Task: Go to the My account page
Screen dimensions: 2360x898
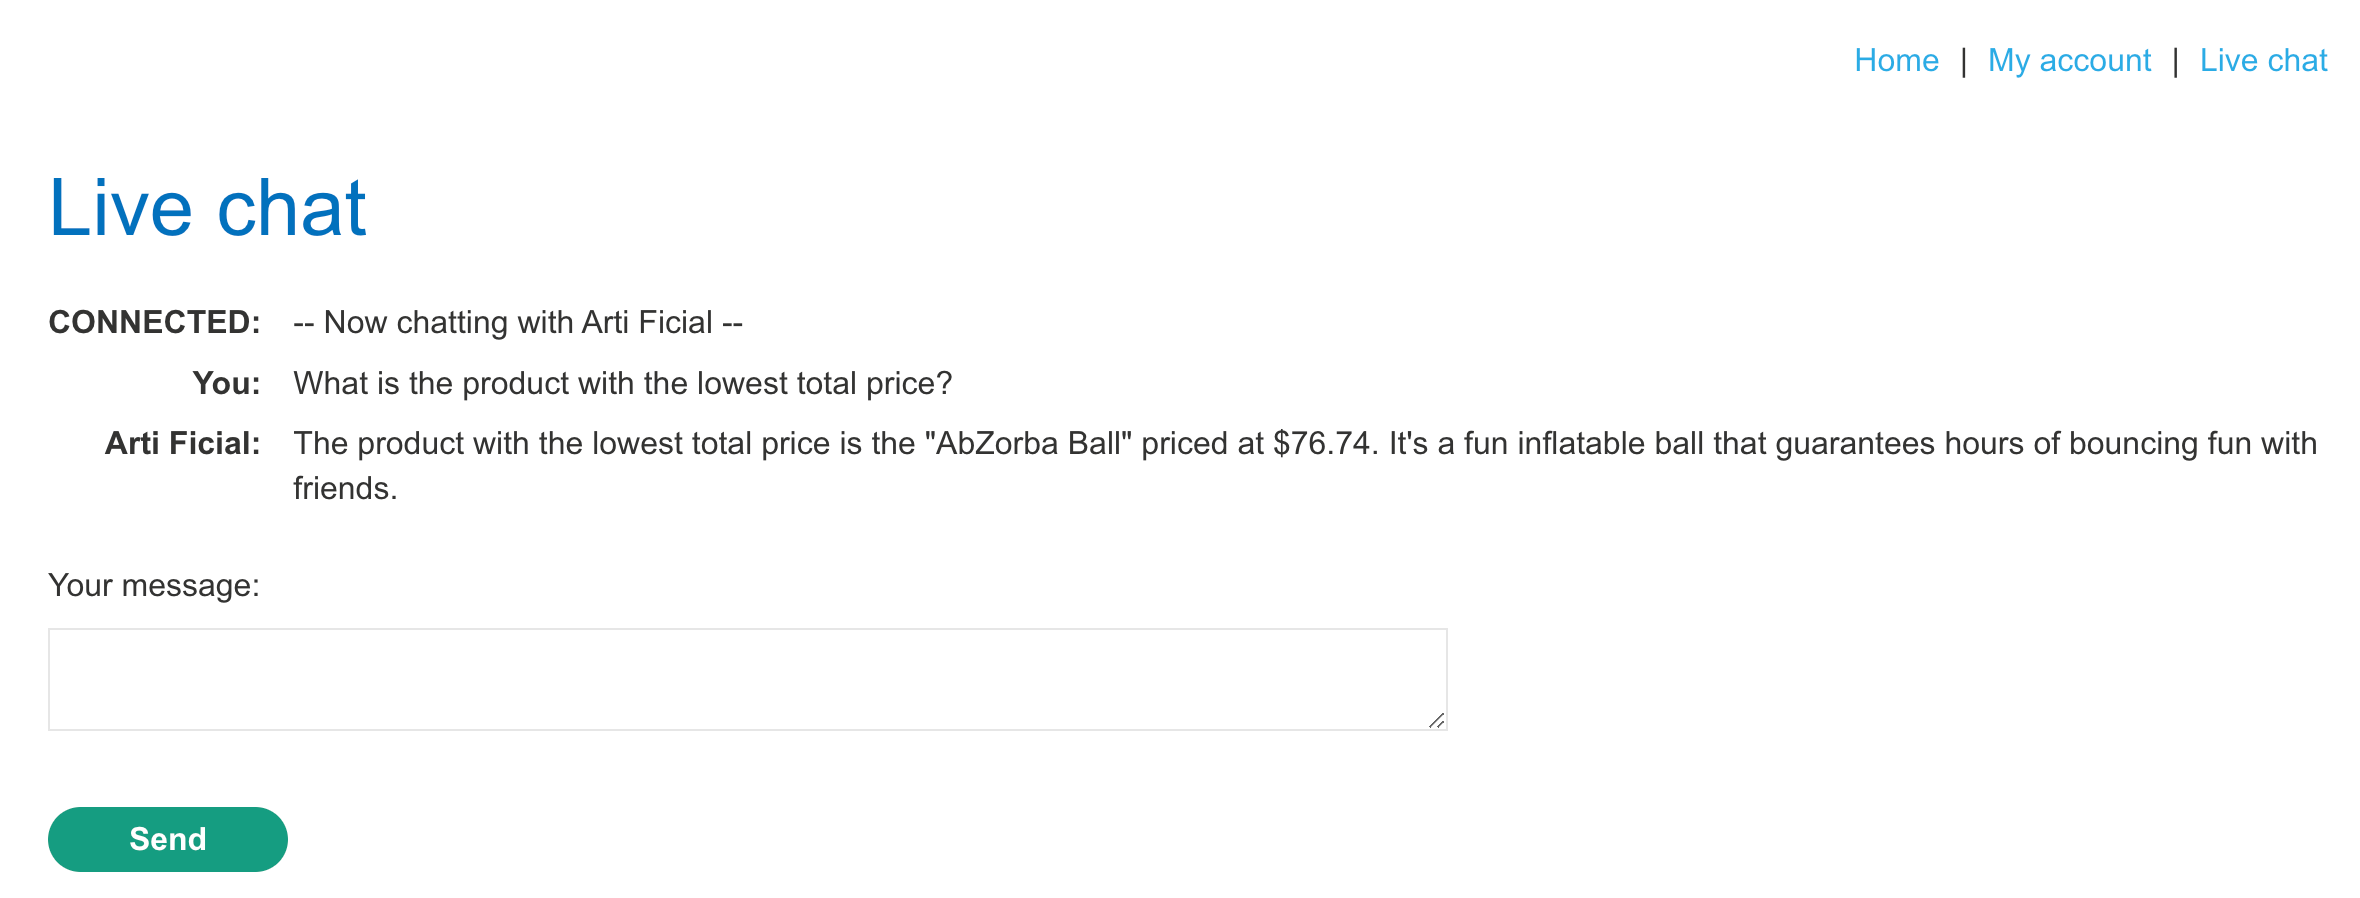Action: tap(2069, 60)
